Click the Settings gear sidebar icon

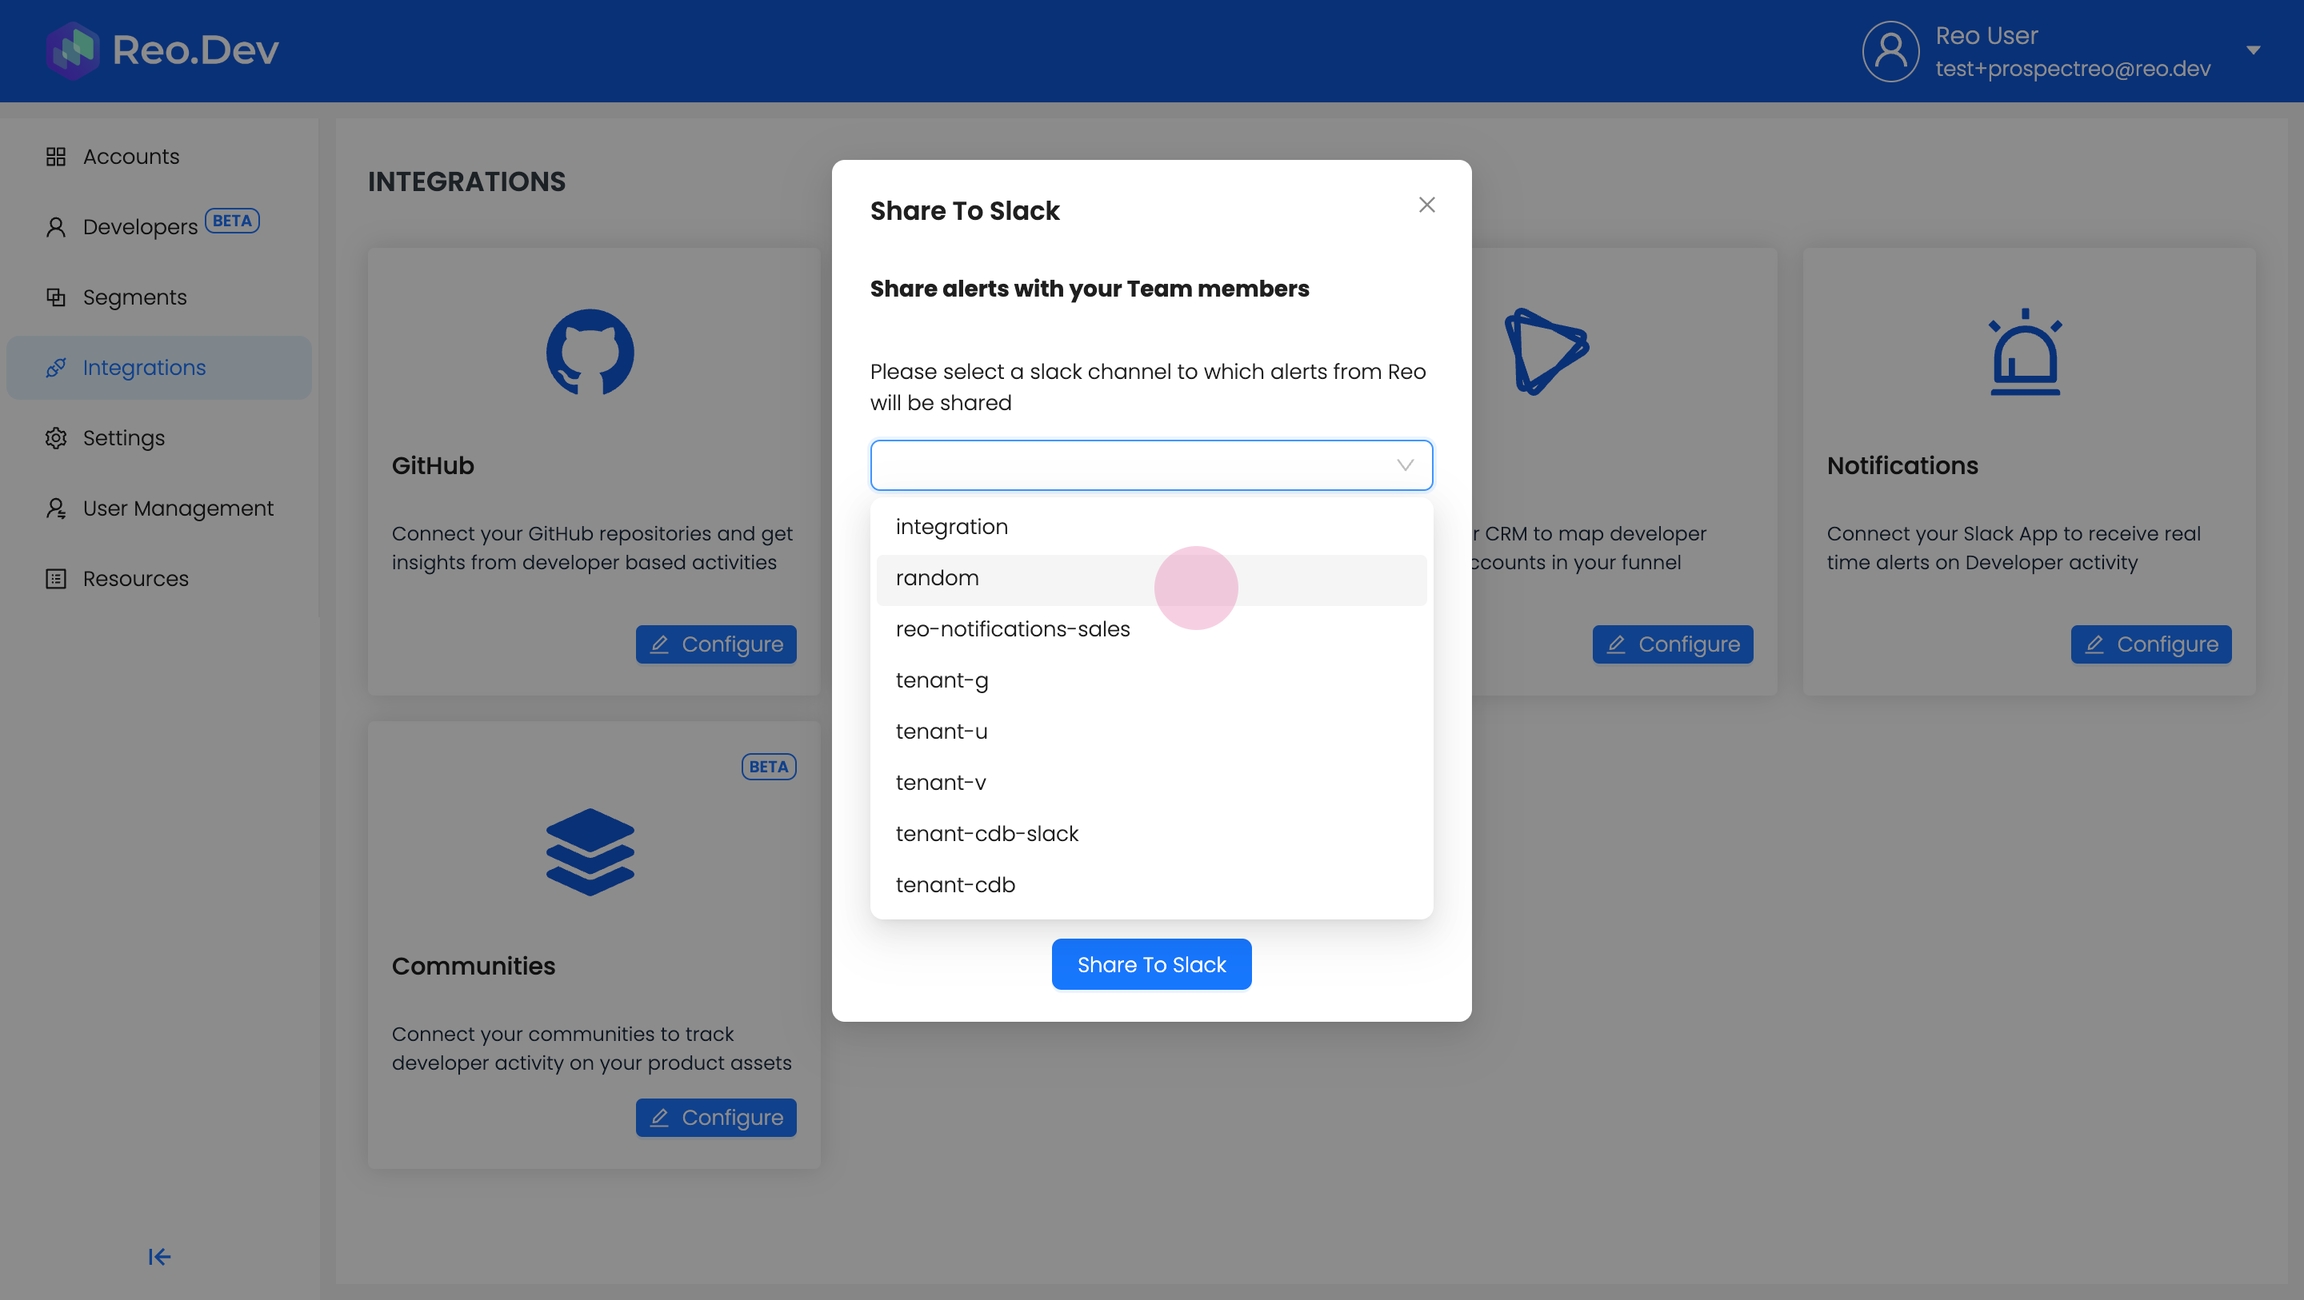56,438
